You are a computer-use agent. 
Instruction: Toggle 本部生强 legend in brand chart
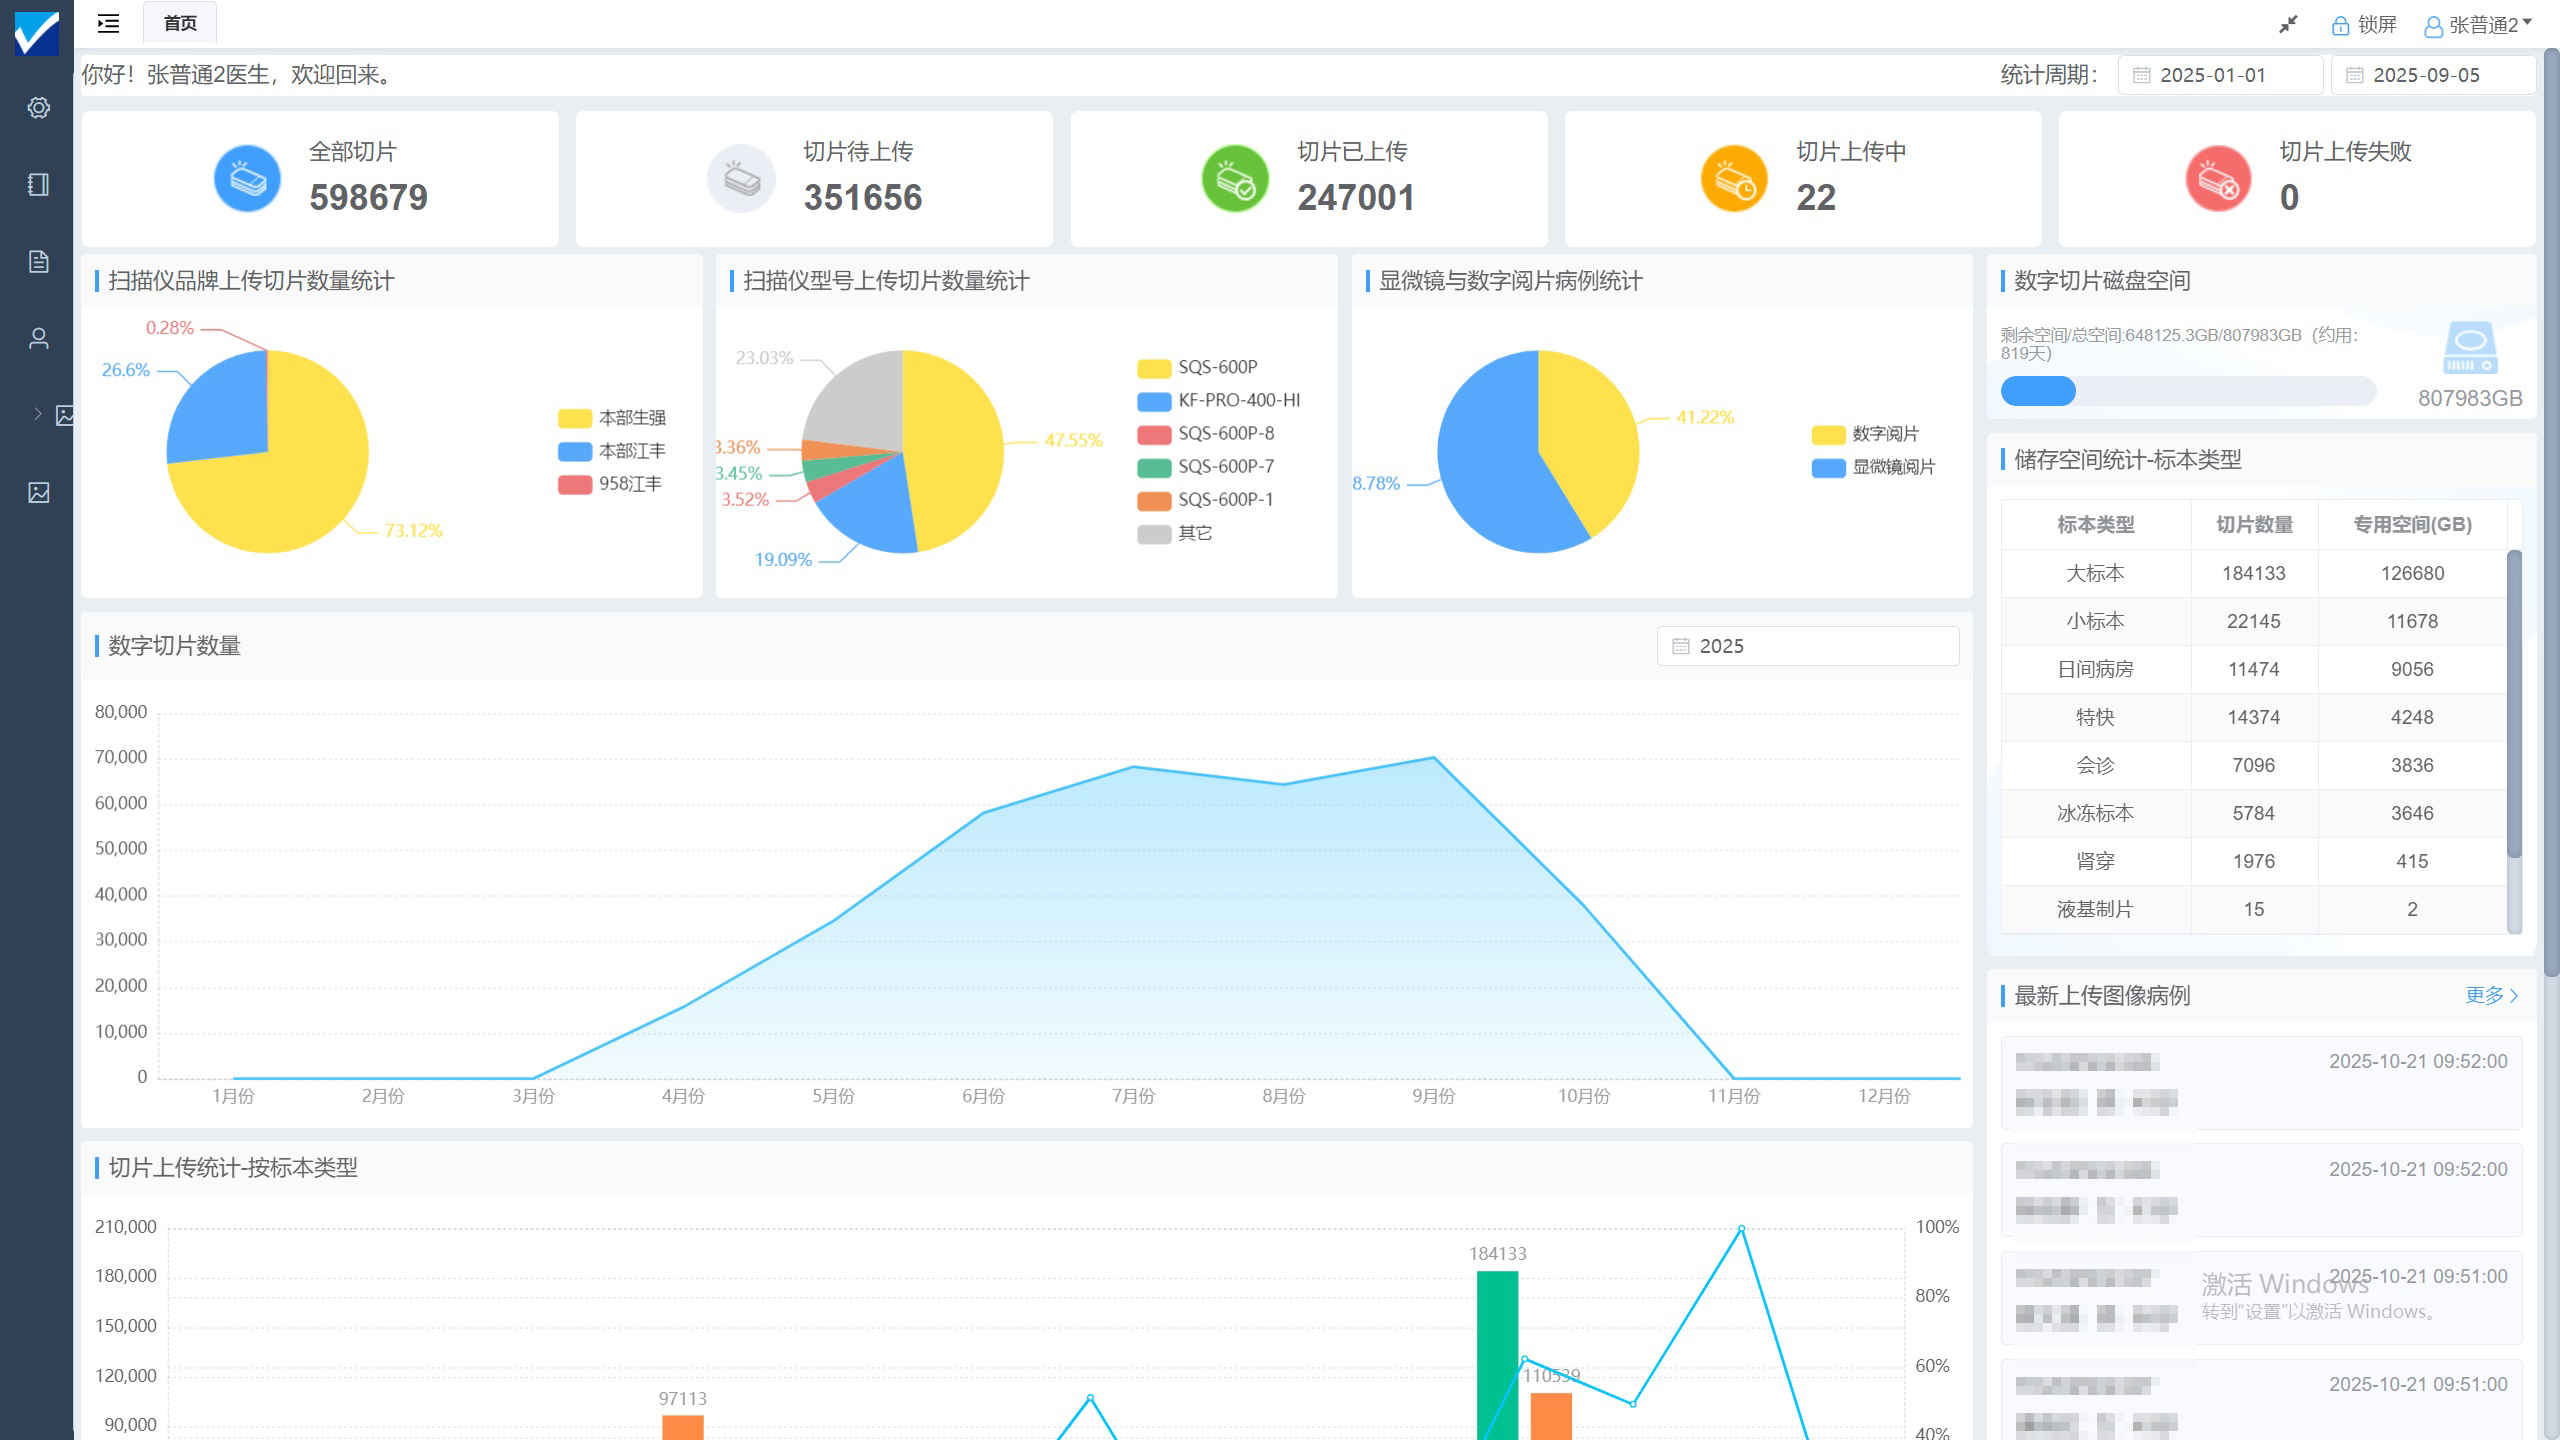click(x=611, y=418)
